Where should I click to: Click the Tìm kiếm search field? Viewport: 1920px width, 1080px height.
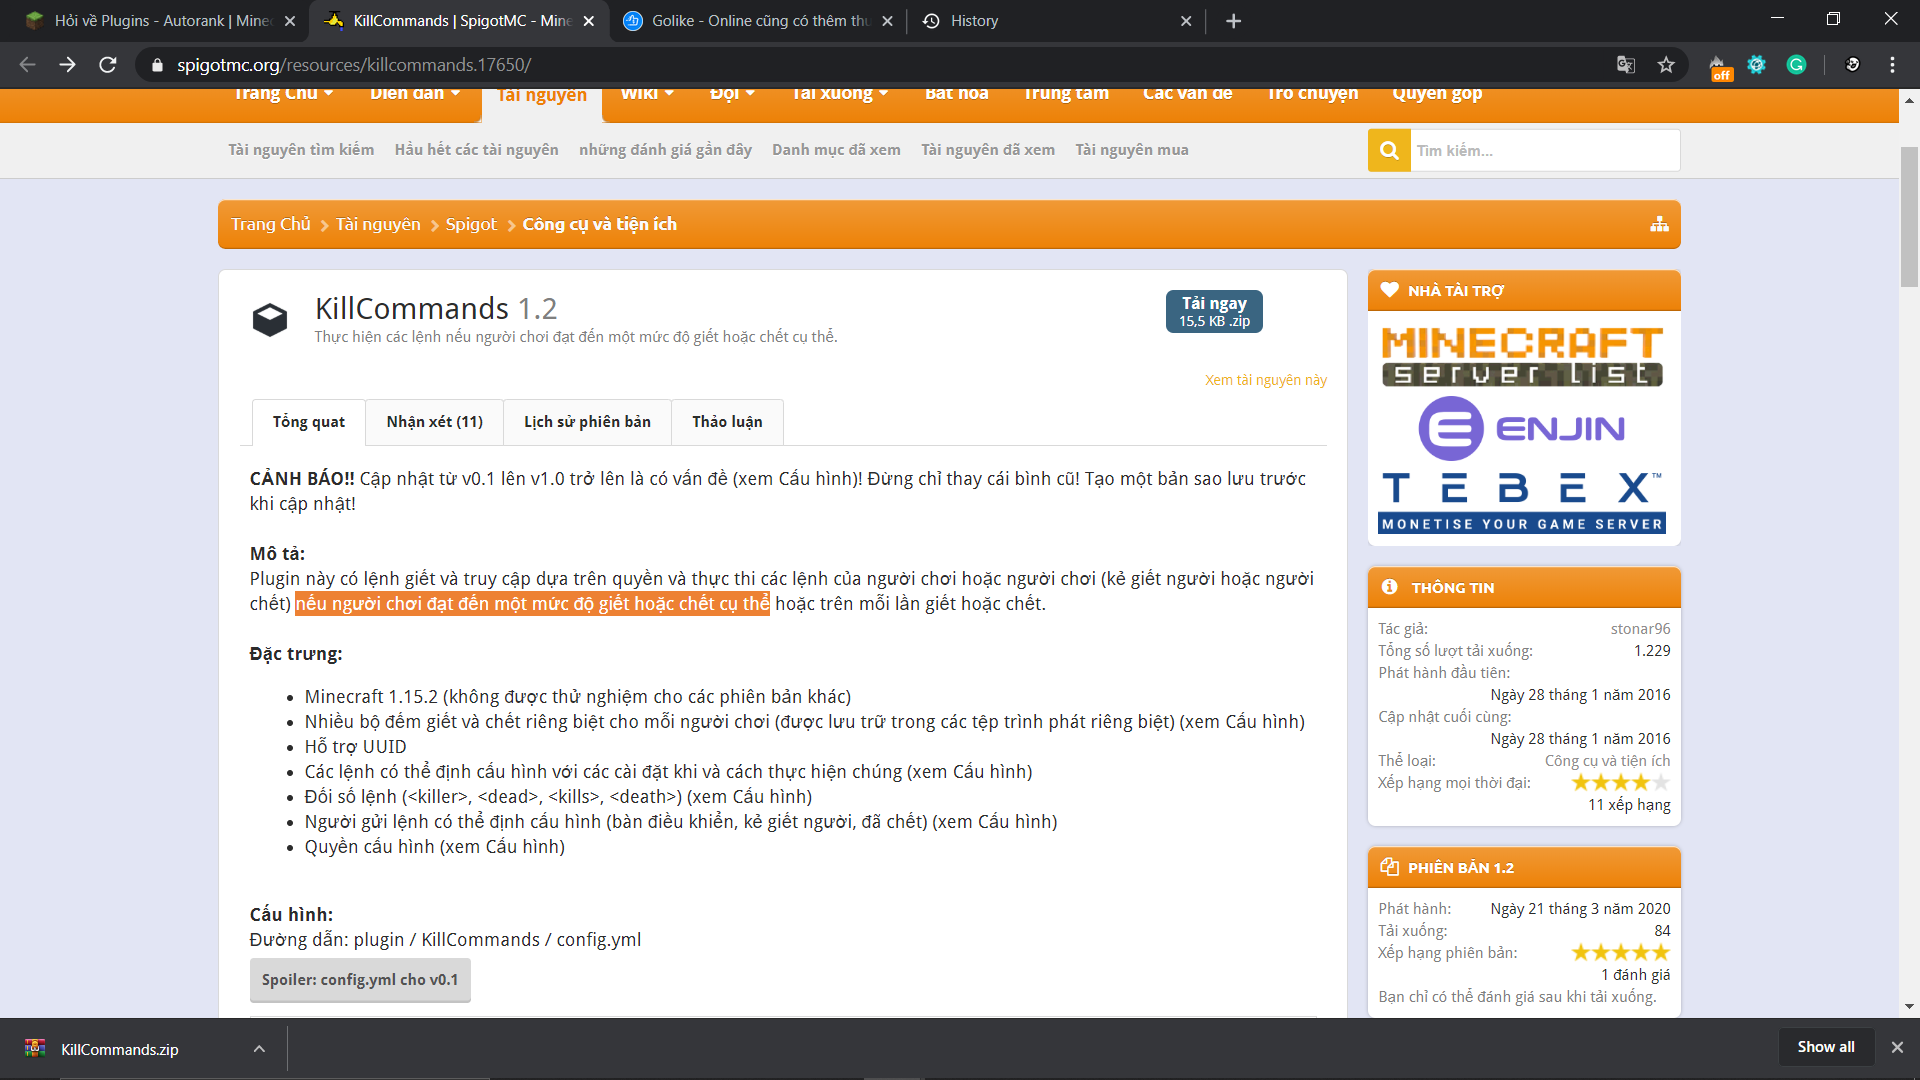(1544, 150)
